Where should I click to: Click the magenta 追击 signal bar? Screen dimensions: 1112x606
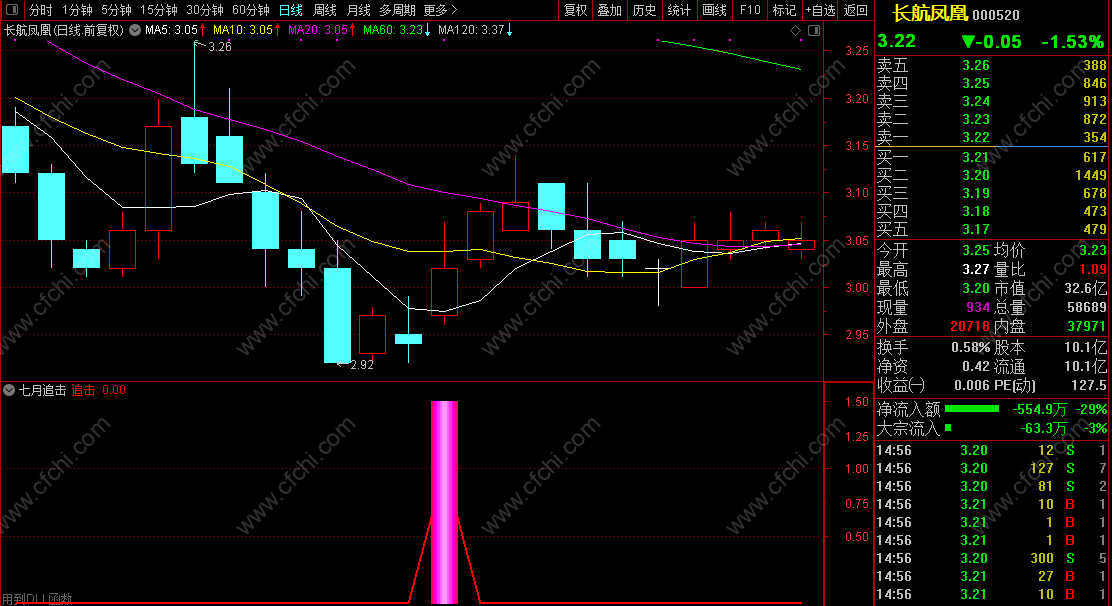click(x=445, y=503)
